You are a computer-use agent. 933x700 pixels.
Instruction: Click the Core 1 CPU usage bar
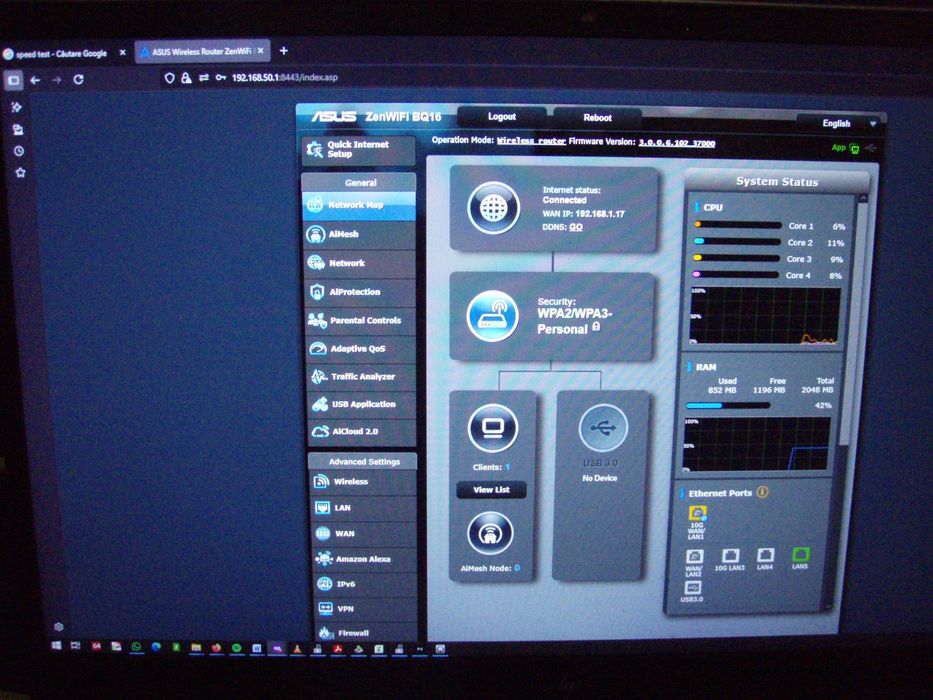[x=737, y=225]
